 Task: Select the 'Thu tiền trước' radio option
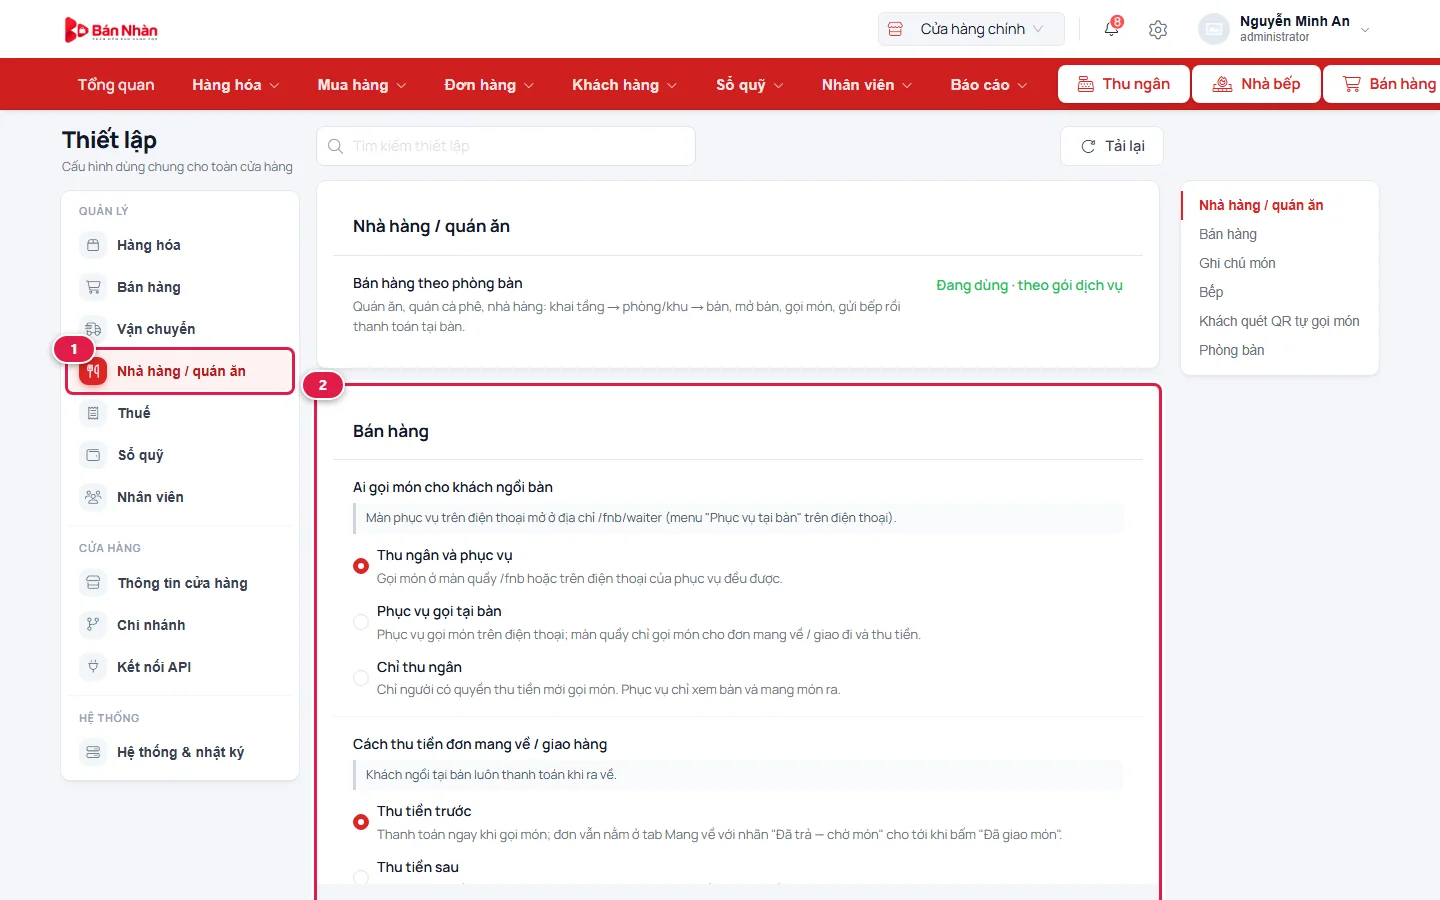point(361,822)
